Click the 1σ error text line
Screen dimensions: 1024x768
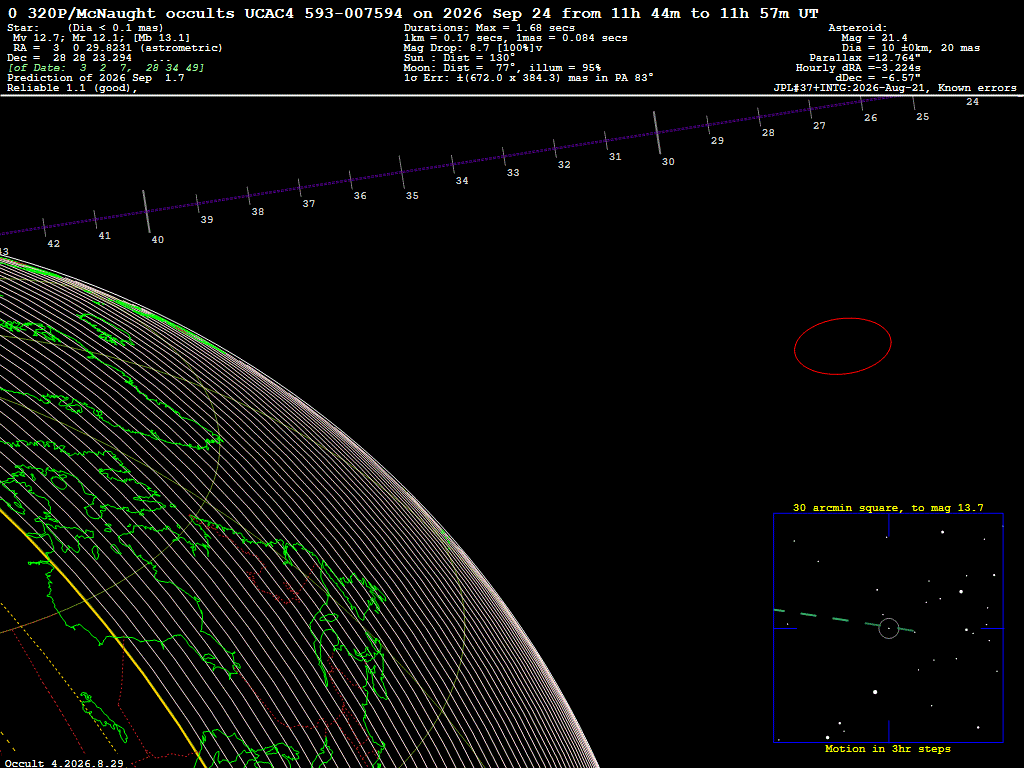(528, 77)
